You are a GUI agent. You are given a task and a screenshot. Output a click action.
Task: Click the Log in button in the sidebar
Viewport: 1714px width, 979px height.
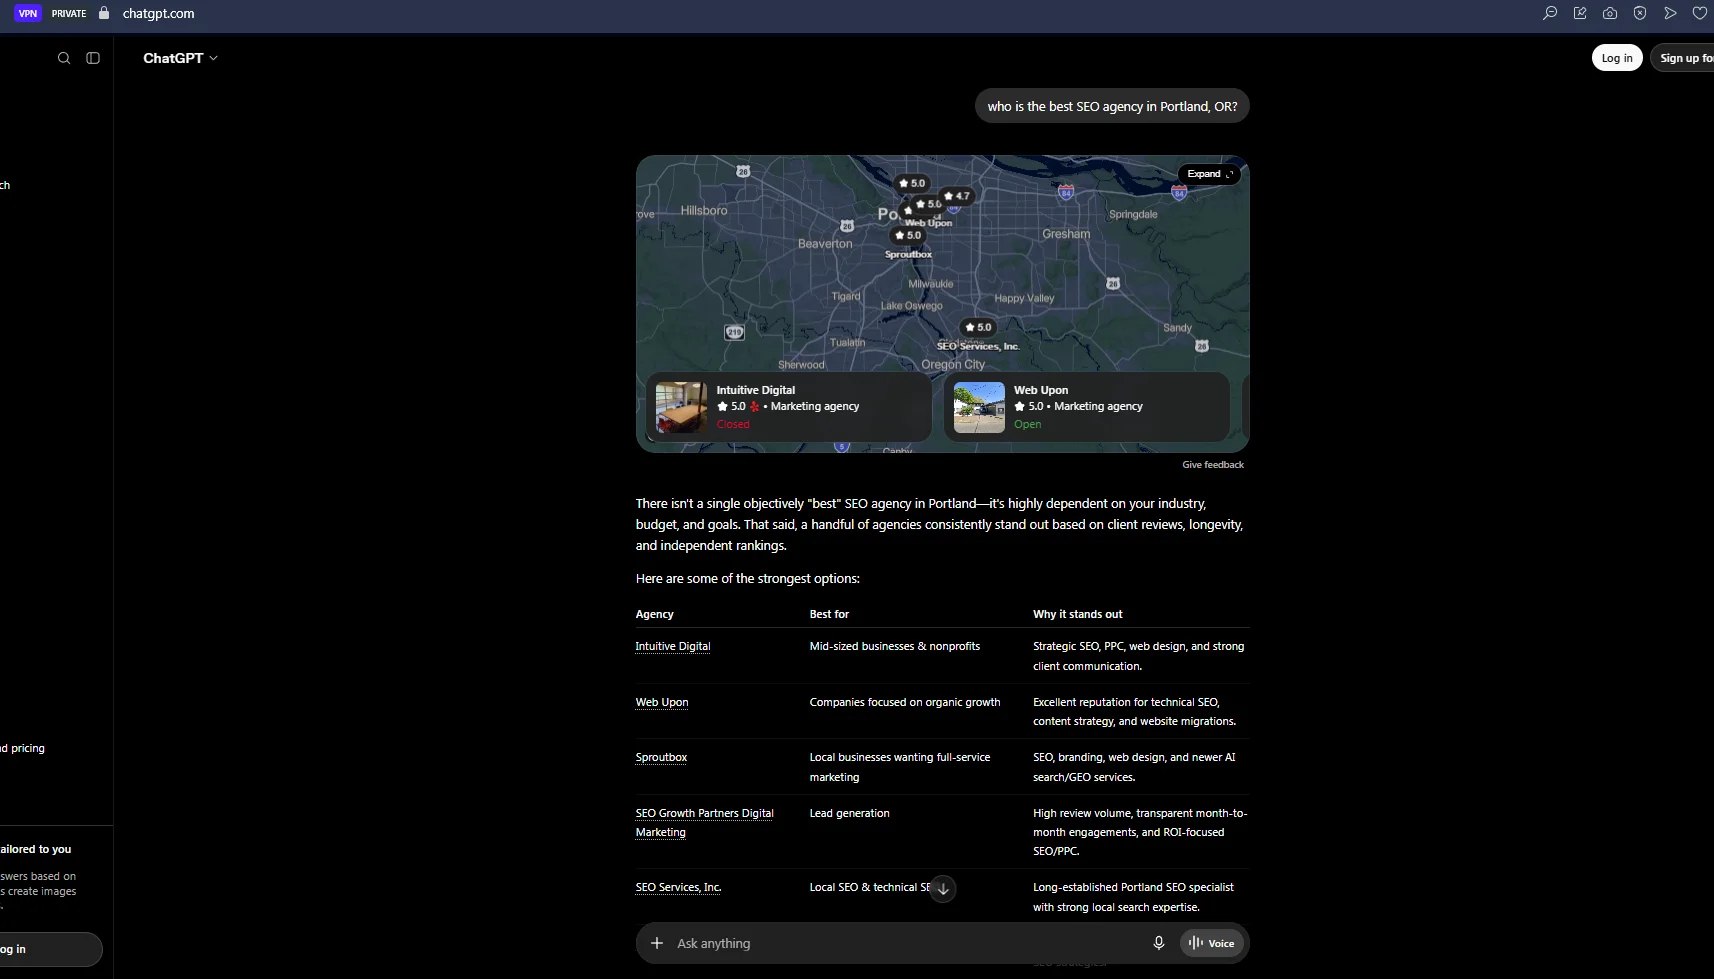tap(50, 949)
